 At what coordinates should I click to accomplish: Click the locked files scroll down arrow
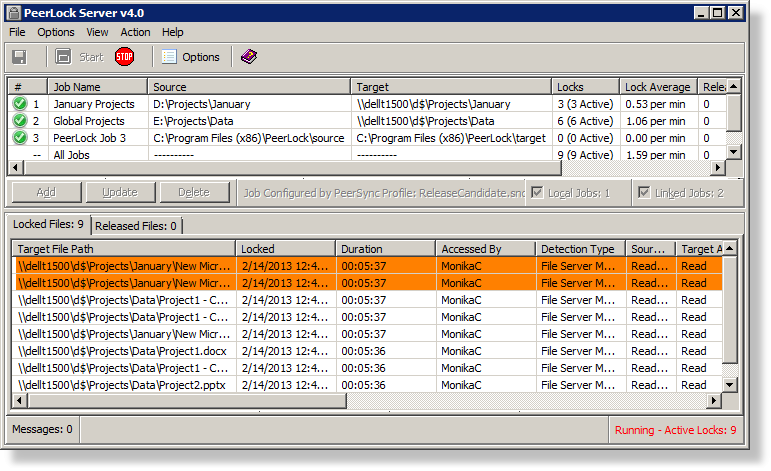pos(730,385)
